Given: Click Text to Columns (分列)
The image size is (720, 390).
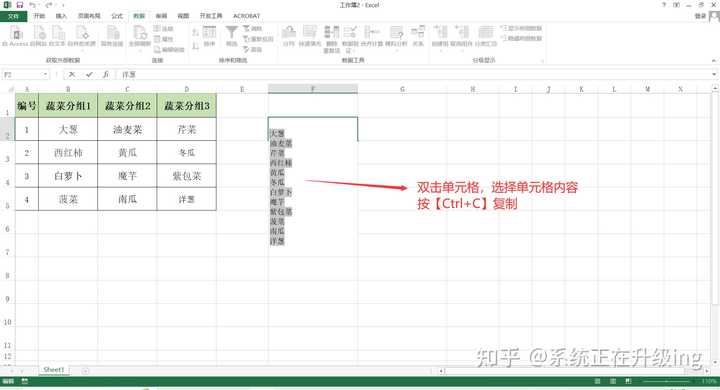Looking at the screenshot, I should point(288,36).
